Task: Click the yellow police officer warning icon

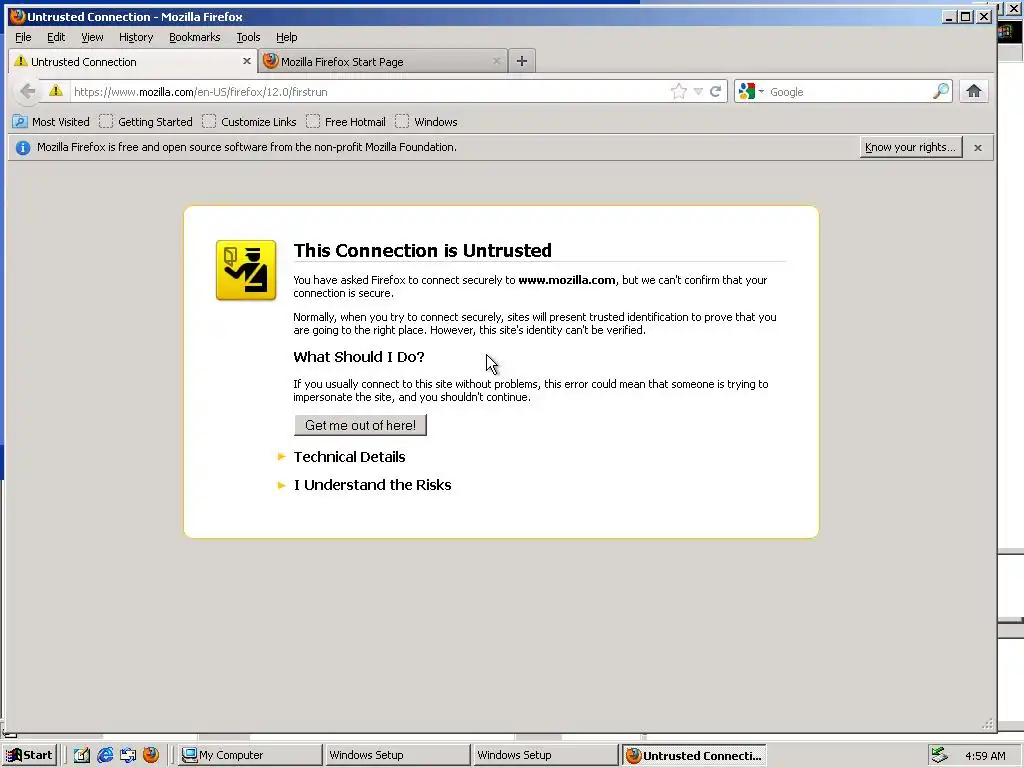Action: click(x=246, y=270)
